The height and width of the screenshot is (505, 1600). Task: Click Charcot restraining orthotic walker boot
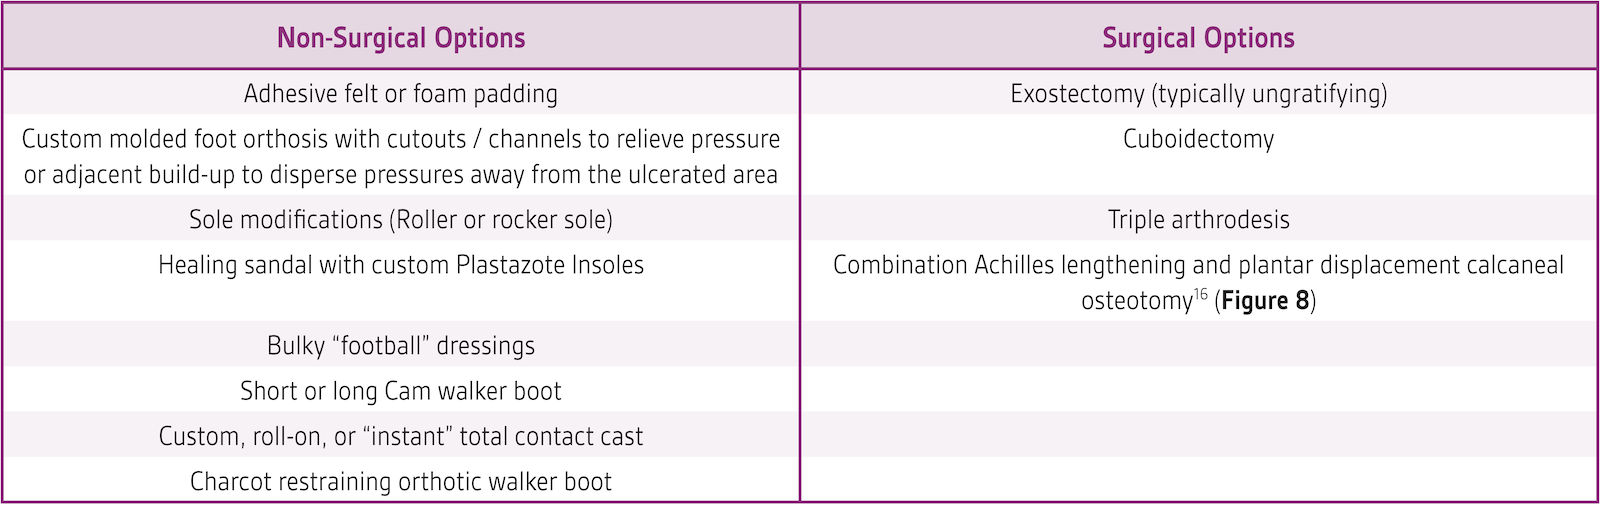(x=401, y=482)
